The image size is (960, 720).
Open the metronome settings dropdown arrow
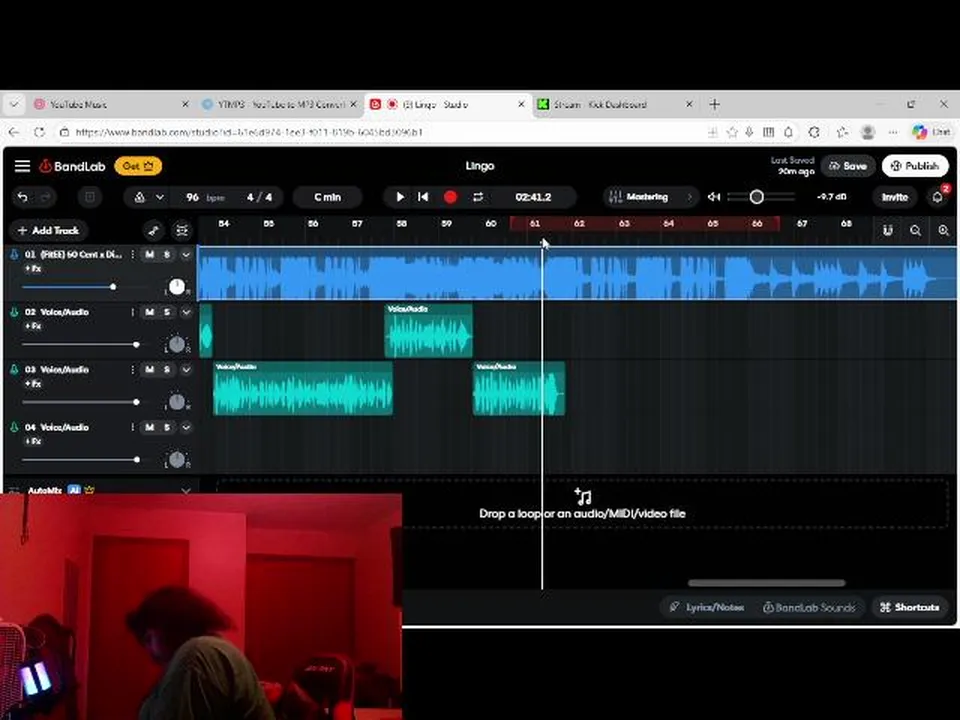point(160,197)
